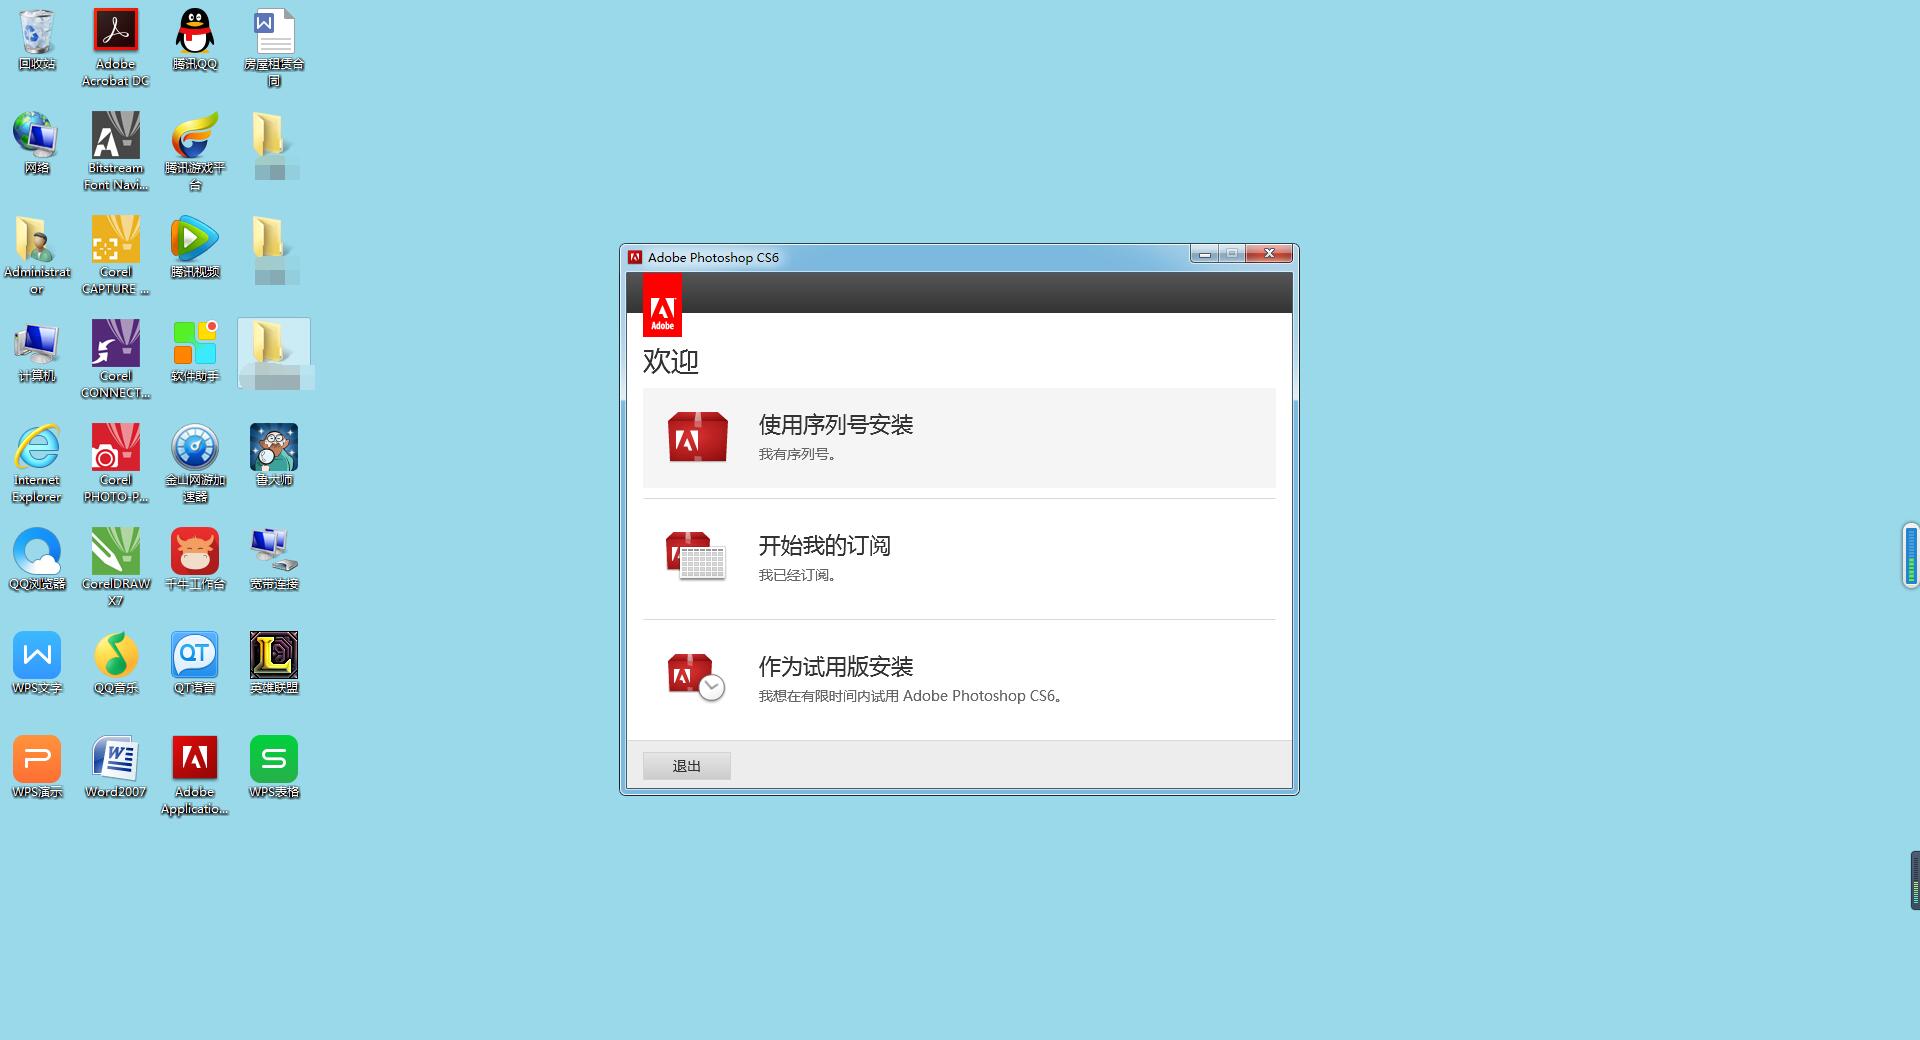Choose 使用序列号安装 install option
The width and height of the screenshot is (1920, 1040).
[959, 438]
